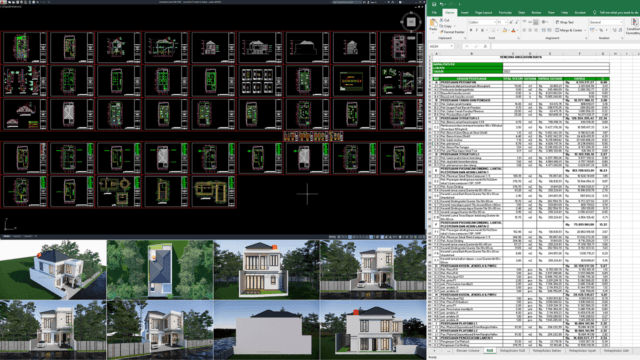
Task: Switch to the Formulas ribbon tab
Action: coord(505,13)
